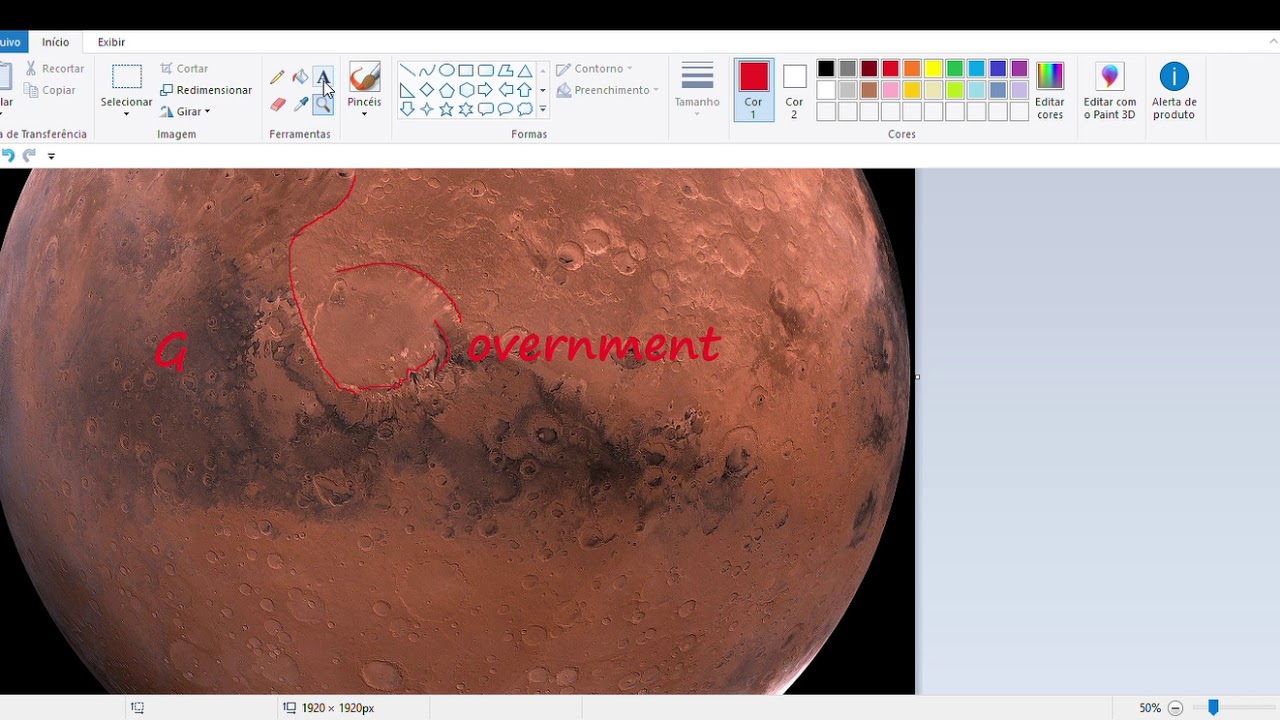Click the Pincéis brush icon
1280x720 pixels.
click(x=364, y=78)
